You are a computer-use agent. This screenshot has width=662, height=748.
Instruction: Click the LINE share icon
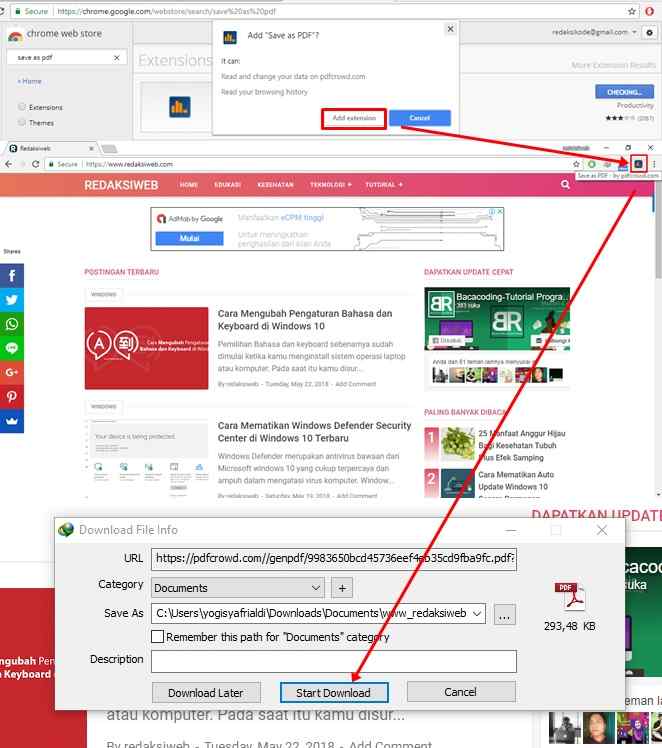pyautogui.click(x=11, y=348)
